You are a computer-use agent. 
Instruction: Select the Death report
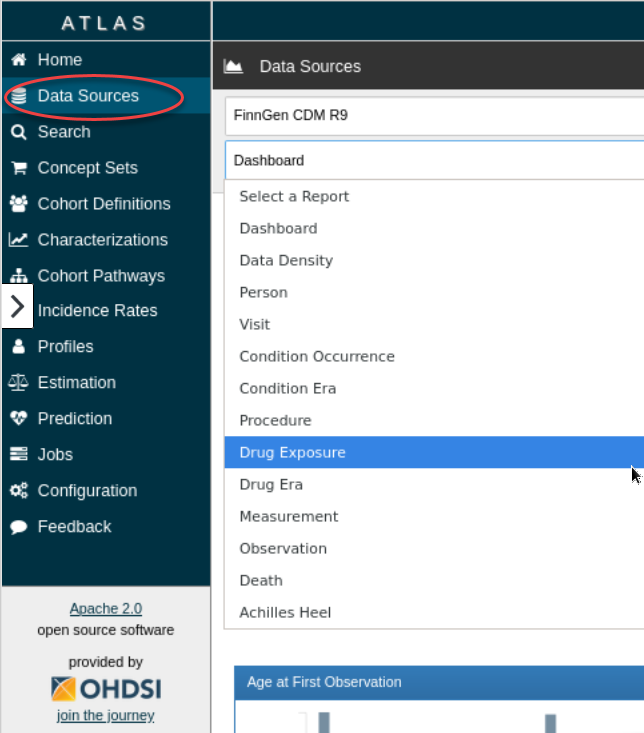tap(434, 581)
